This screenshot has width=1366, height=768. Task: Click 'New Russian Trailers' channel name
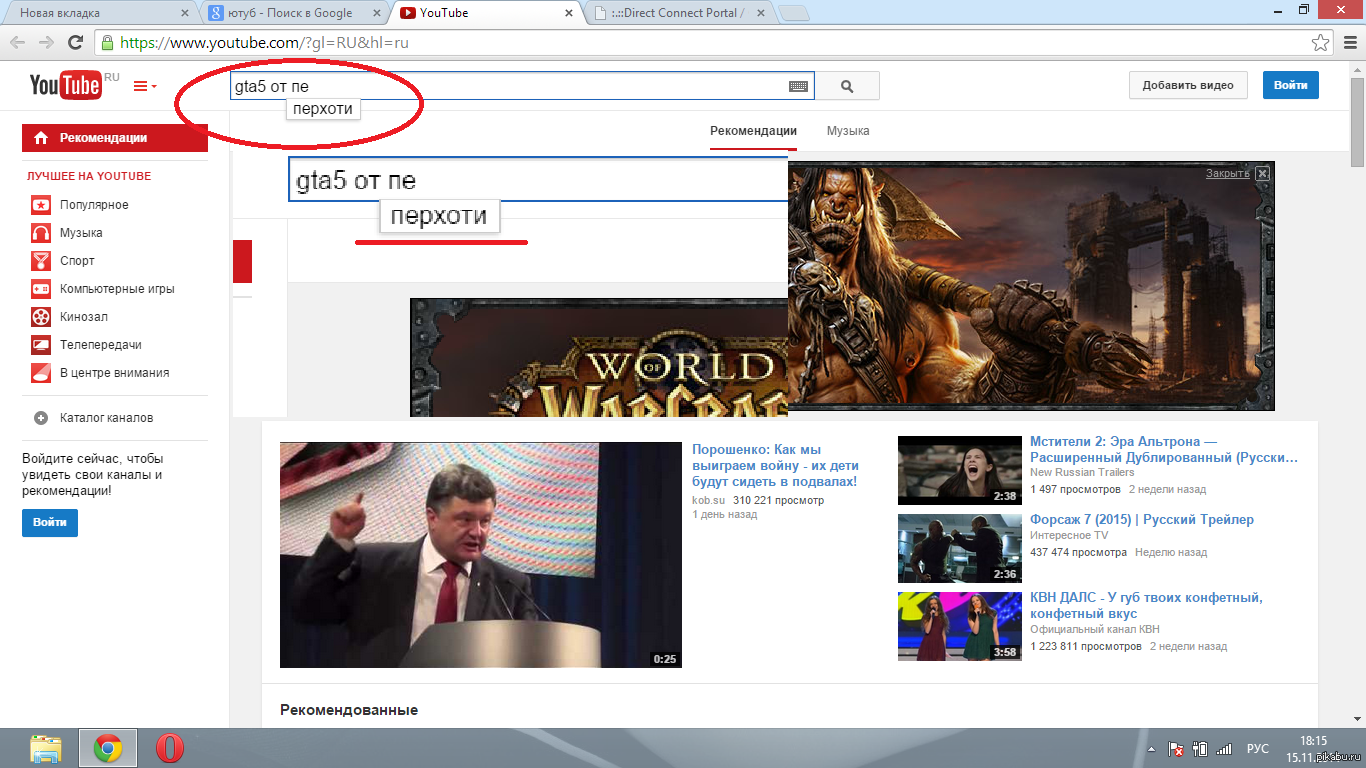[x=1082, y=472]
